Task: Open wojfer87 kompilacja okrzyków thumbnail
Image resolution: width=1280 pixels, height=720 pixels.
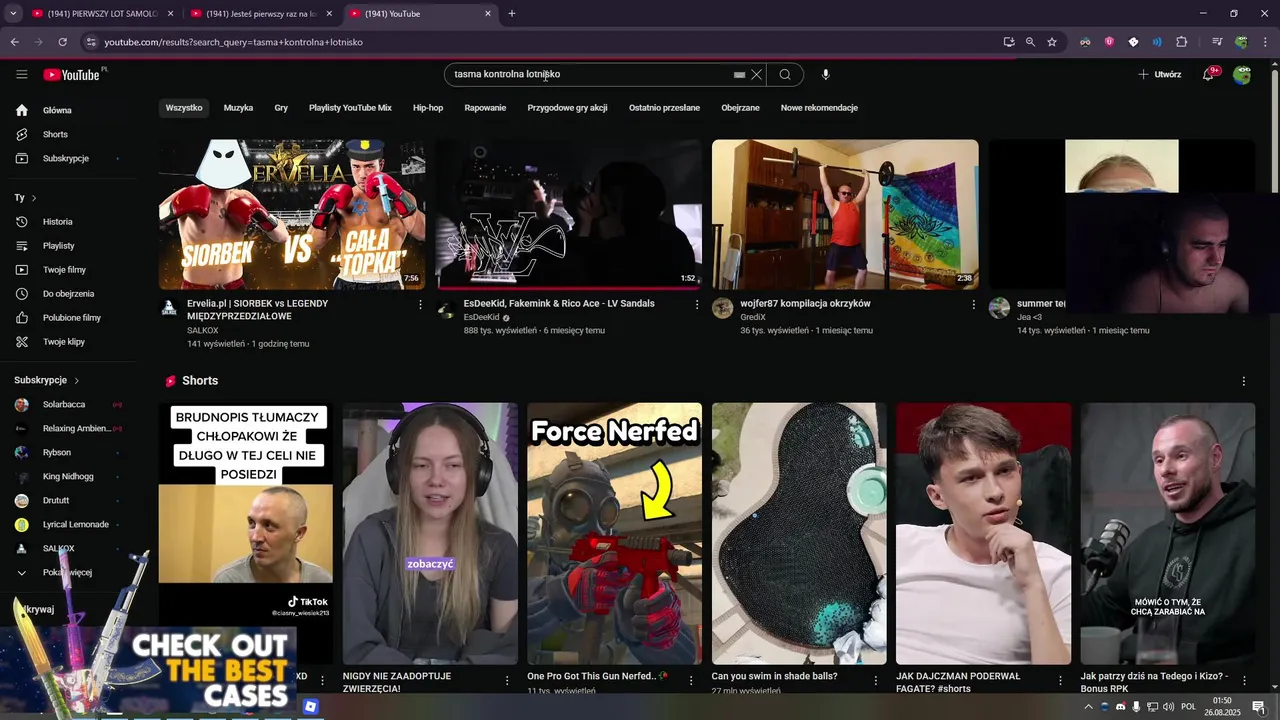Action: coord(845,214)
